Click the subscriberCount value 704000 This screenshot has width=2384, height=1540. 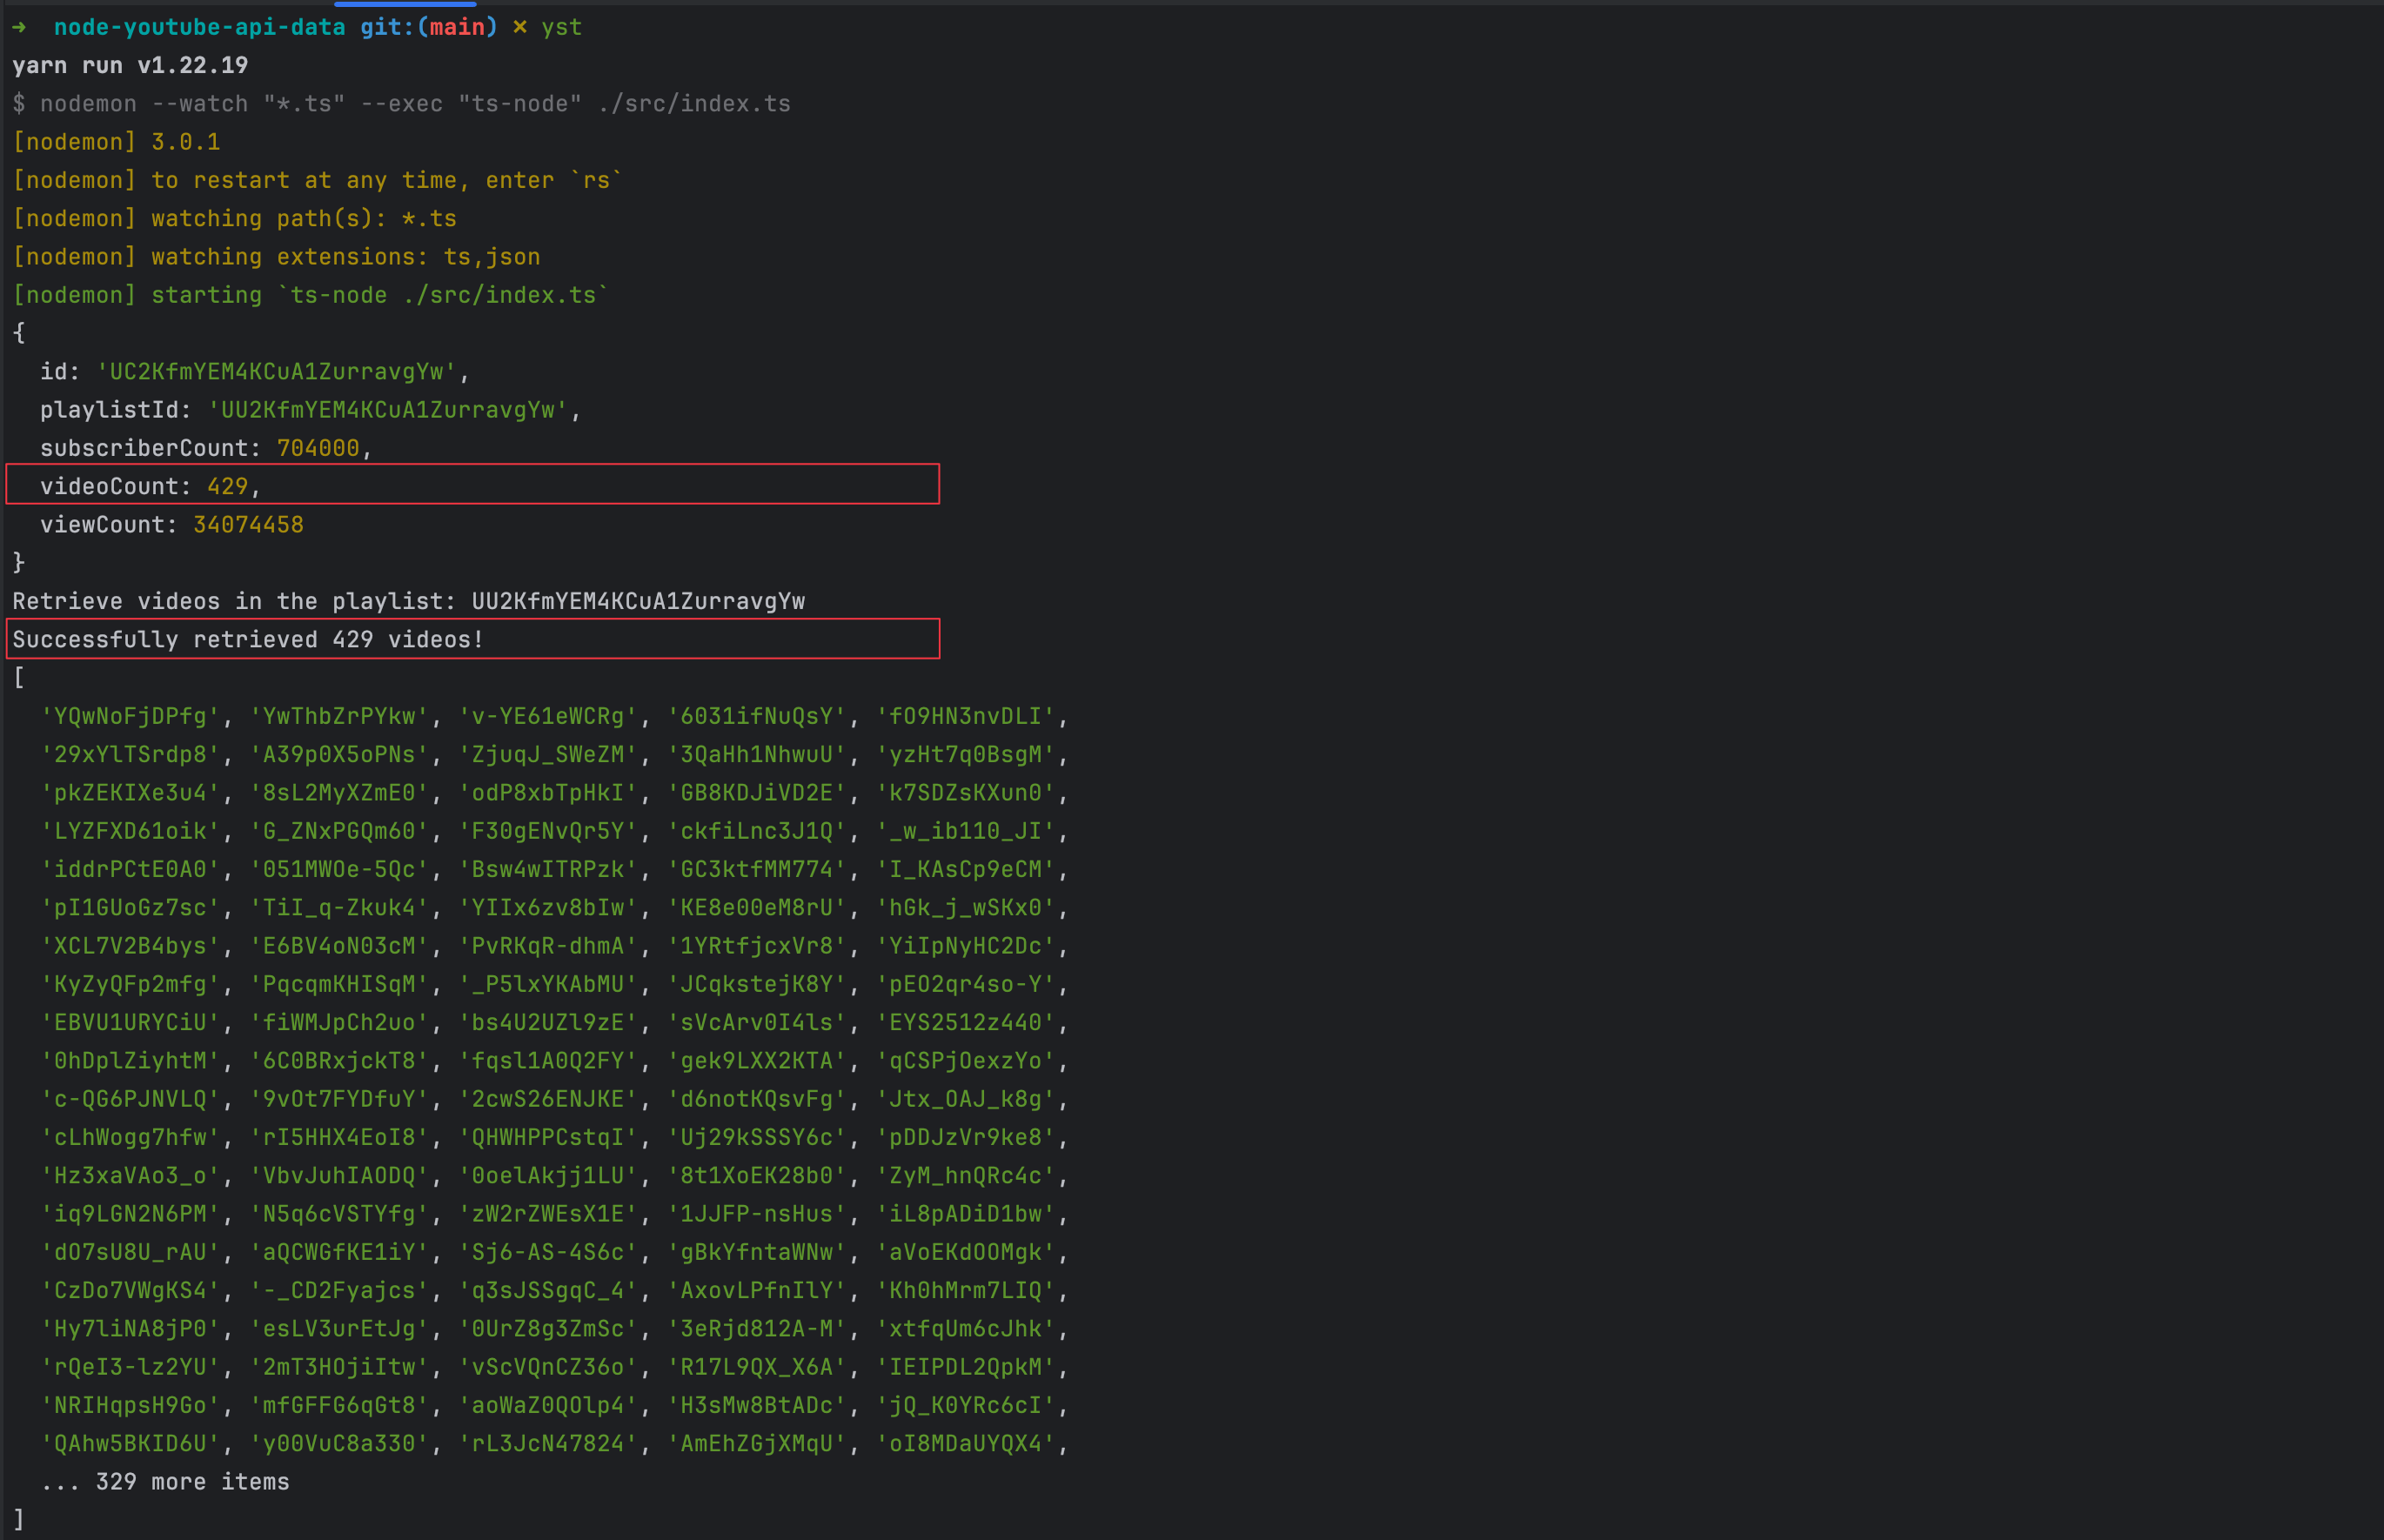[318, 447]
